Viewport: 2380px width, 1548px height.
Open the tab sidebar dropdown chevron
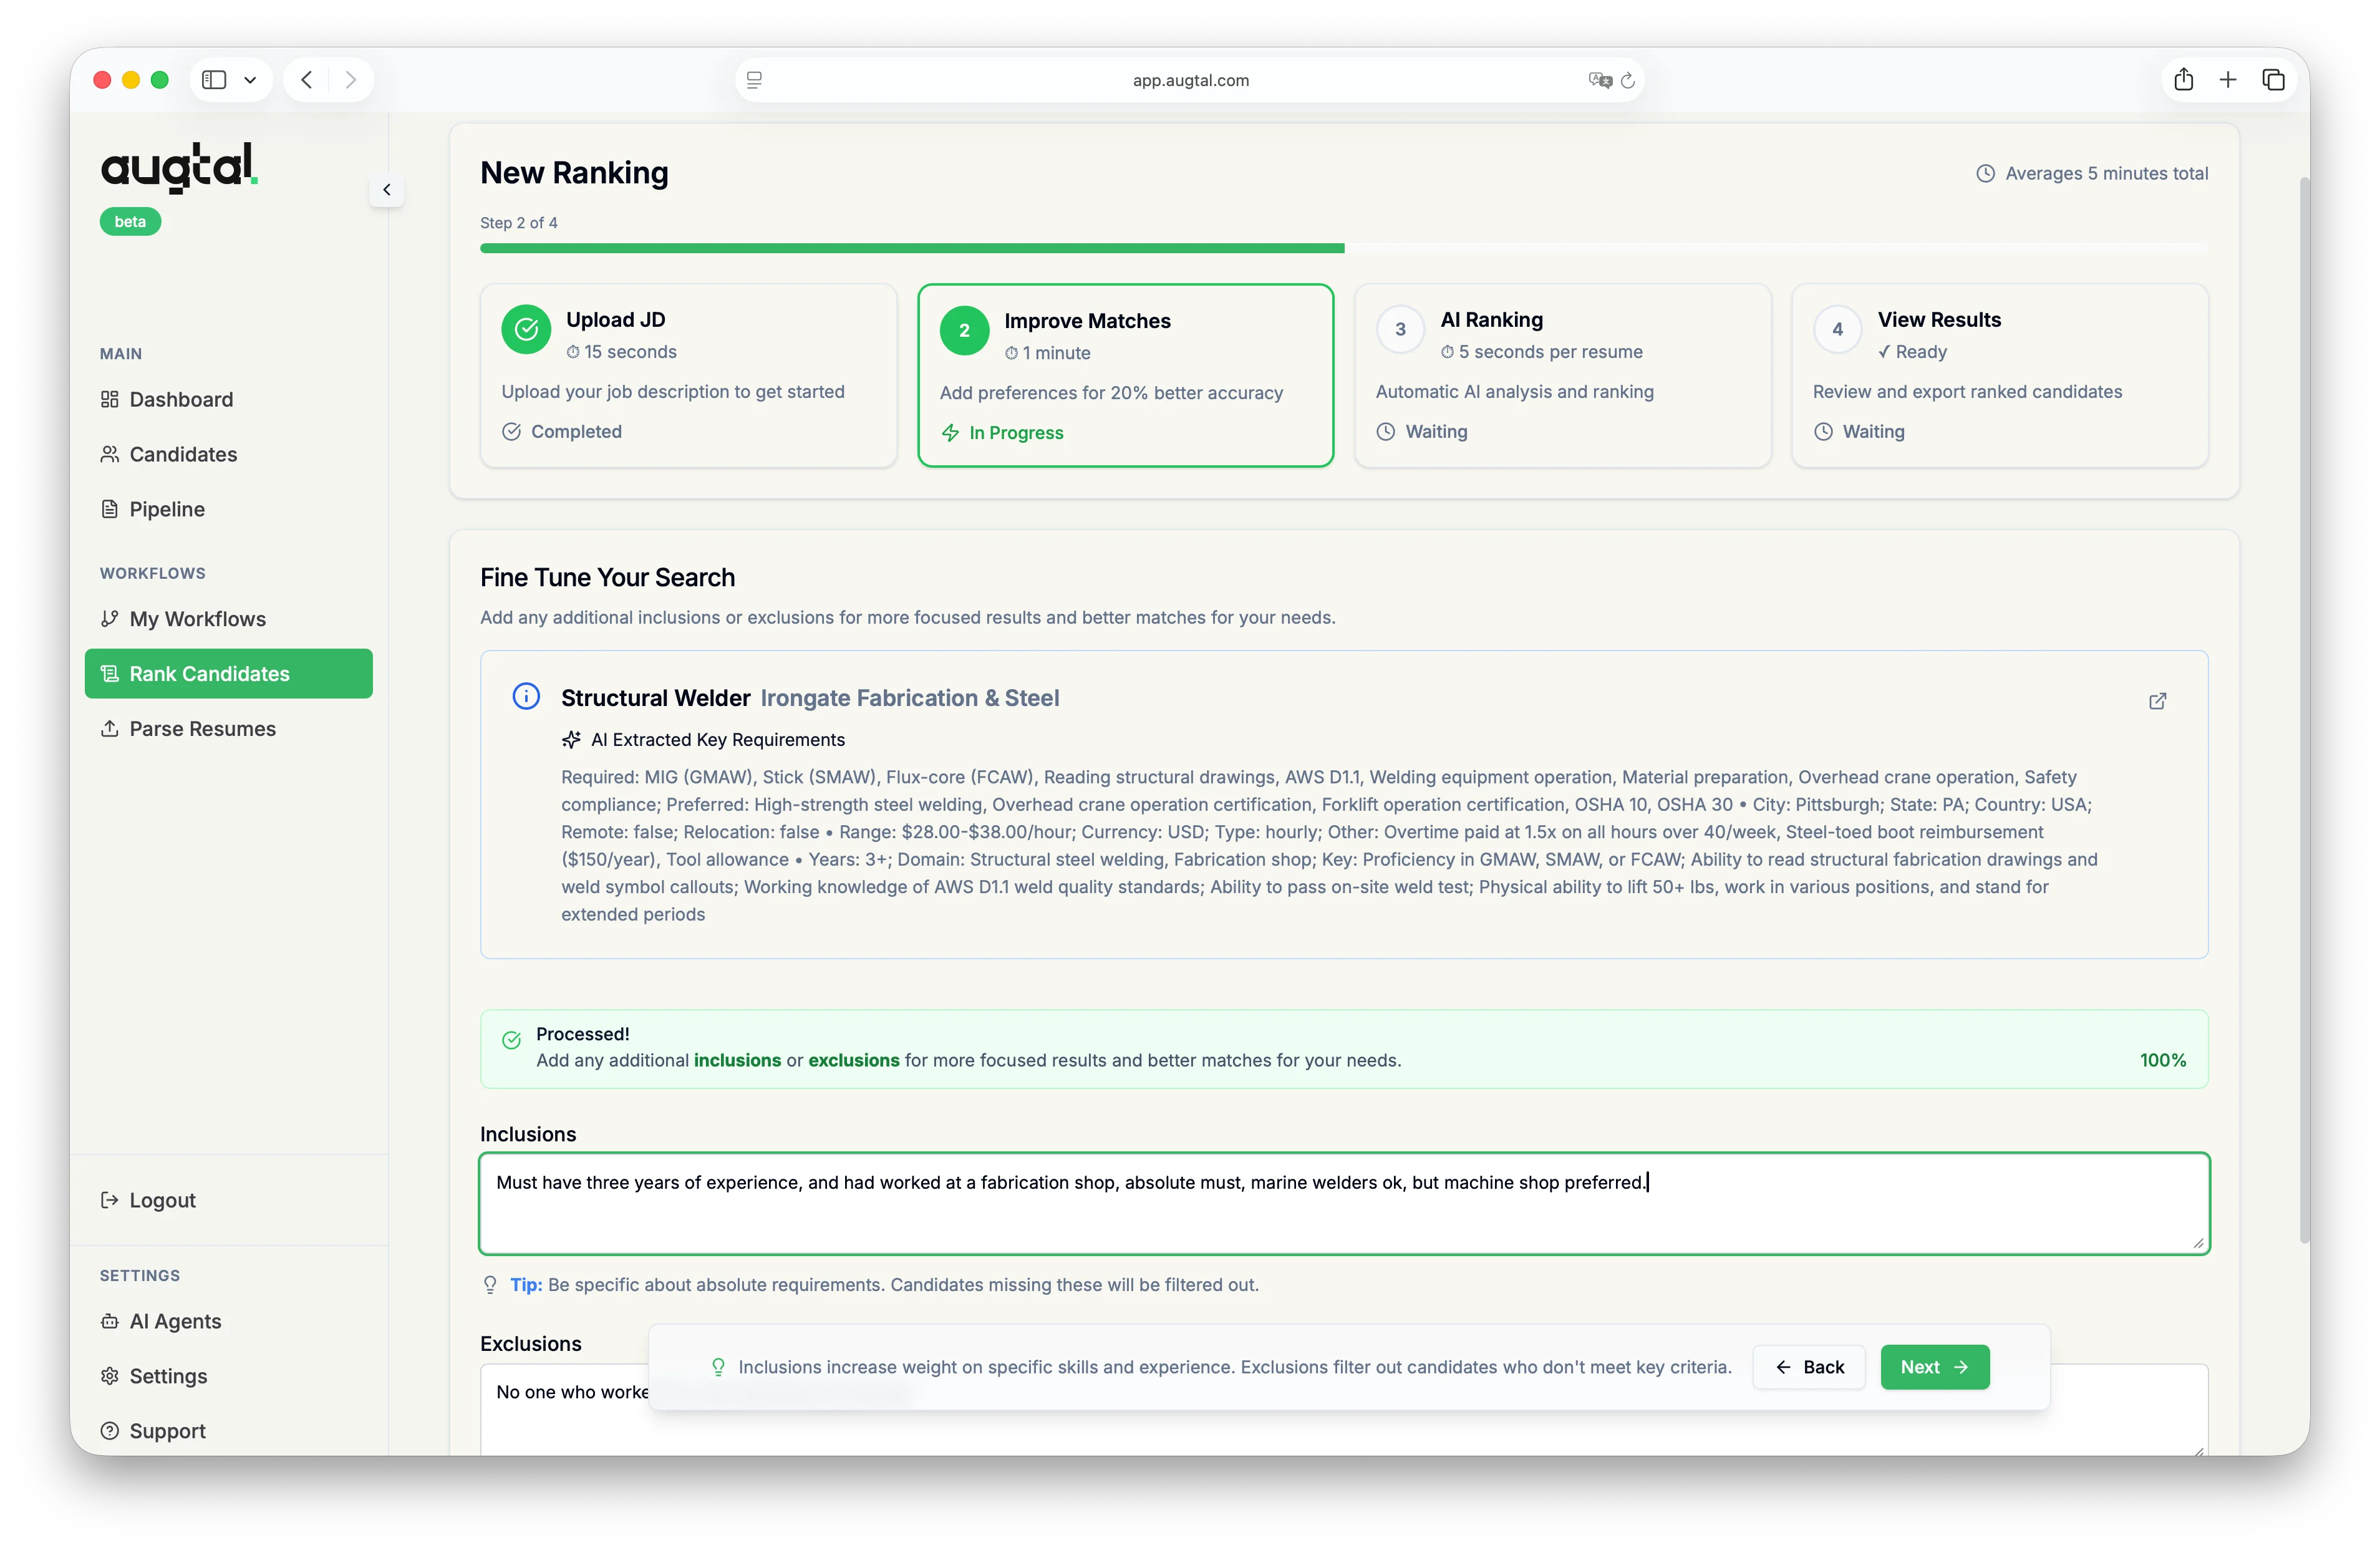click(250, 79)
